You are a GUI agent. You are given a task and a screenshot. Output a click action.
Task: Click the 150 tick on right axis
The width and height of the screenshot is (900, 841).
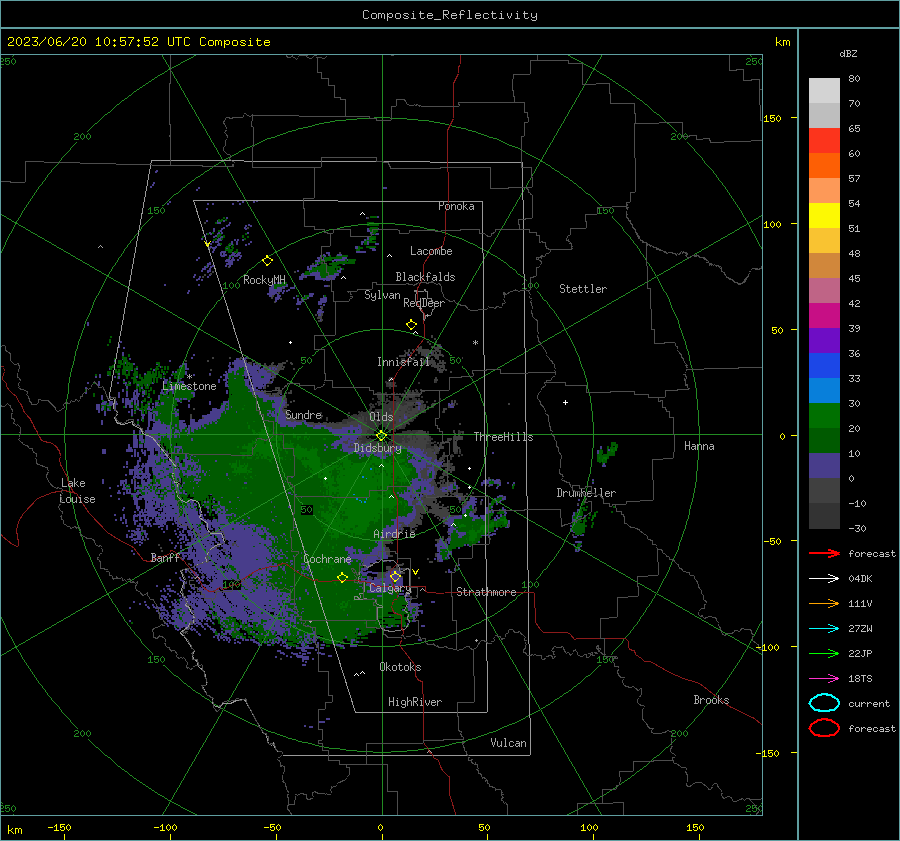coord(772,118)
